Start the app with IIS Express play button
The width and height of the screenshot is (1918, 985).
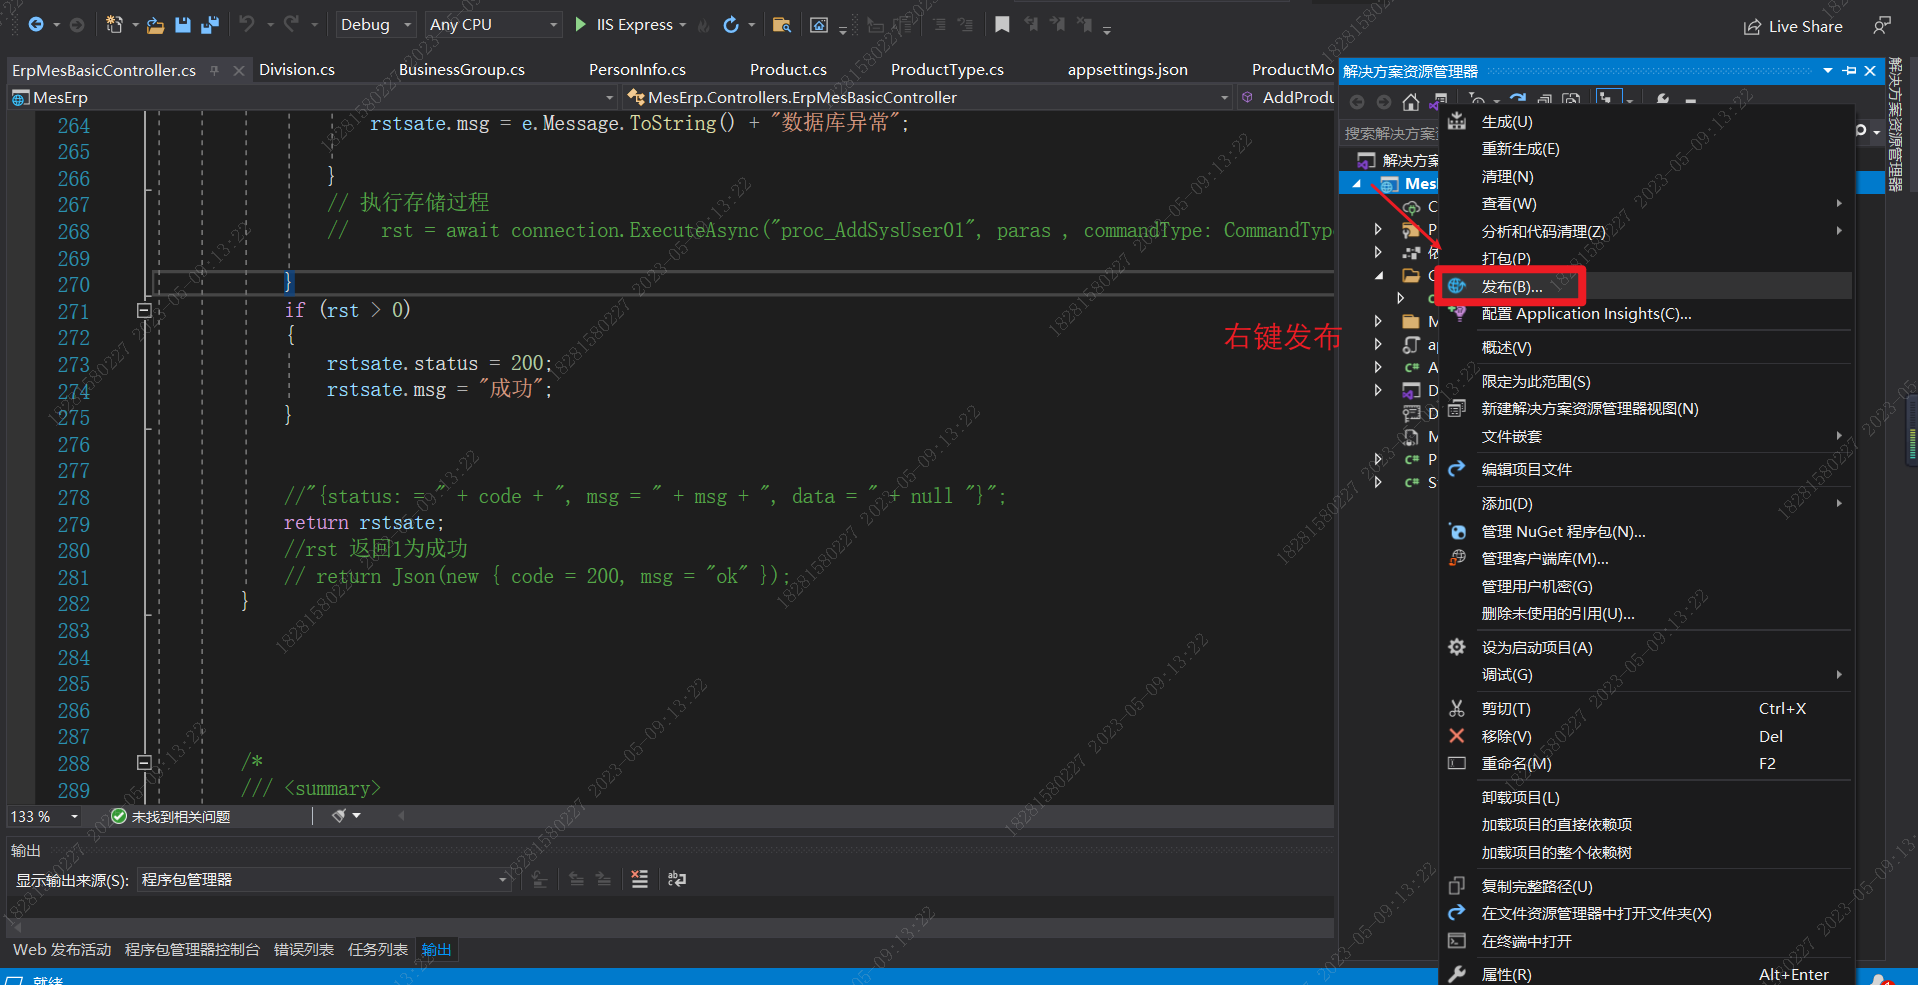(581, 24)
